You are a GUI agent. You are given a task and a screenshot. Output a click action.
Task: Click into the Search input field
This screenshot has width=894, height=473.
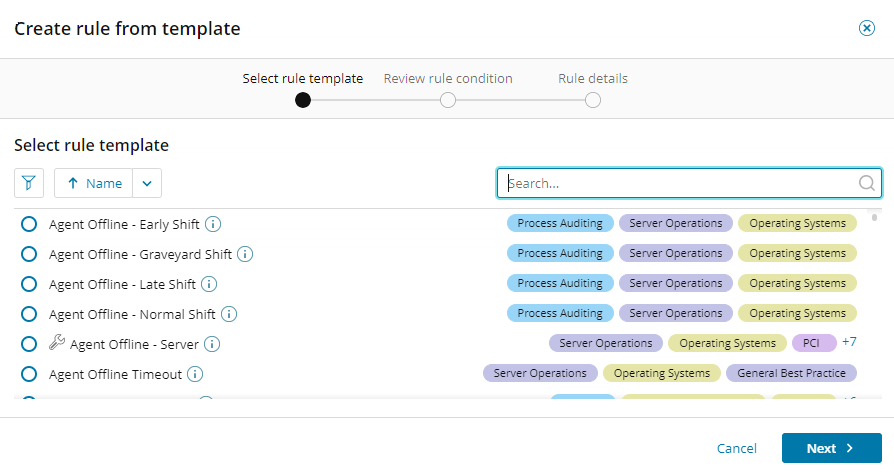680,183
